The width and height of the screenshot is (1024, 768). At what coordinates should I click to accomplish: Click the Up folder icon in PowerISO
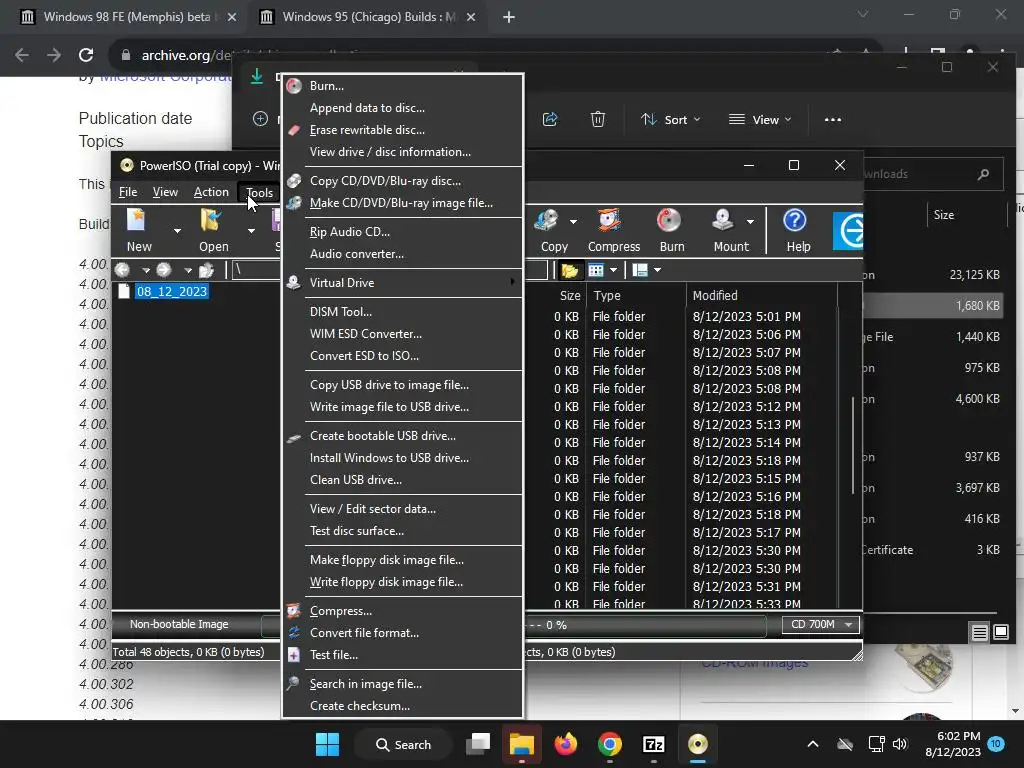pyautogui.click(x=206, y=270)
